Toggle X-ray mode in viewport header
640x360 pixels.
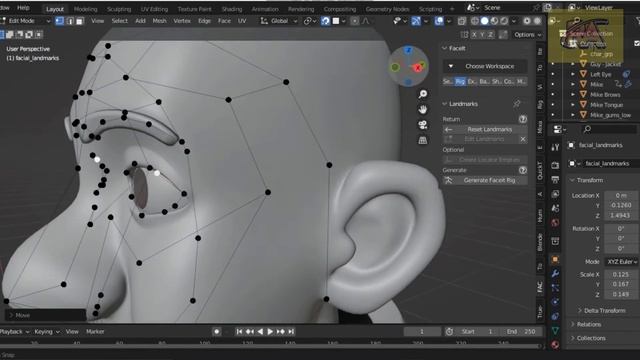(x=462, y=21)
